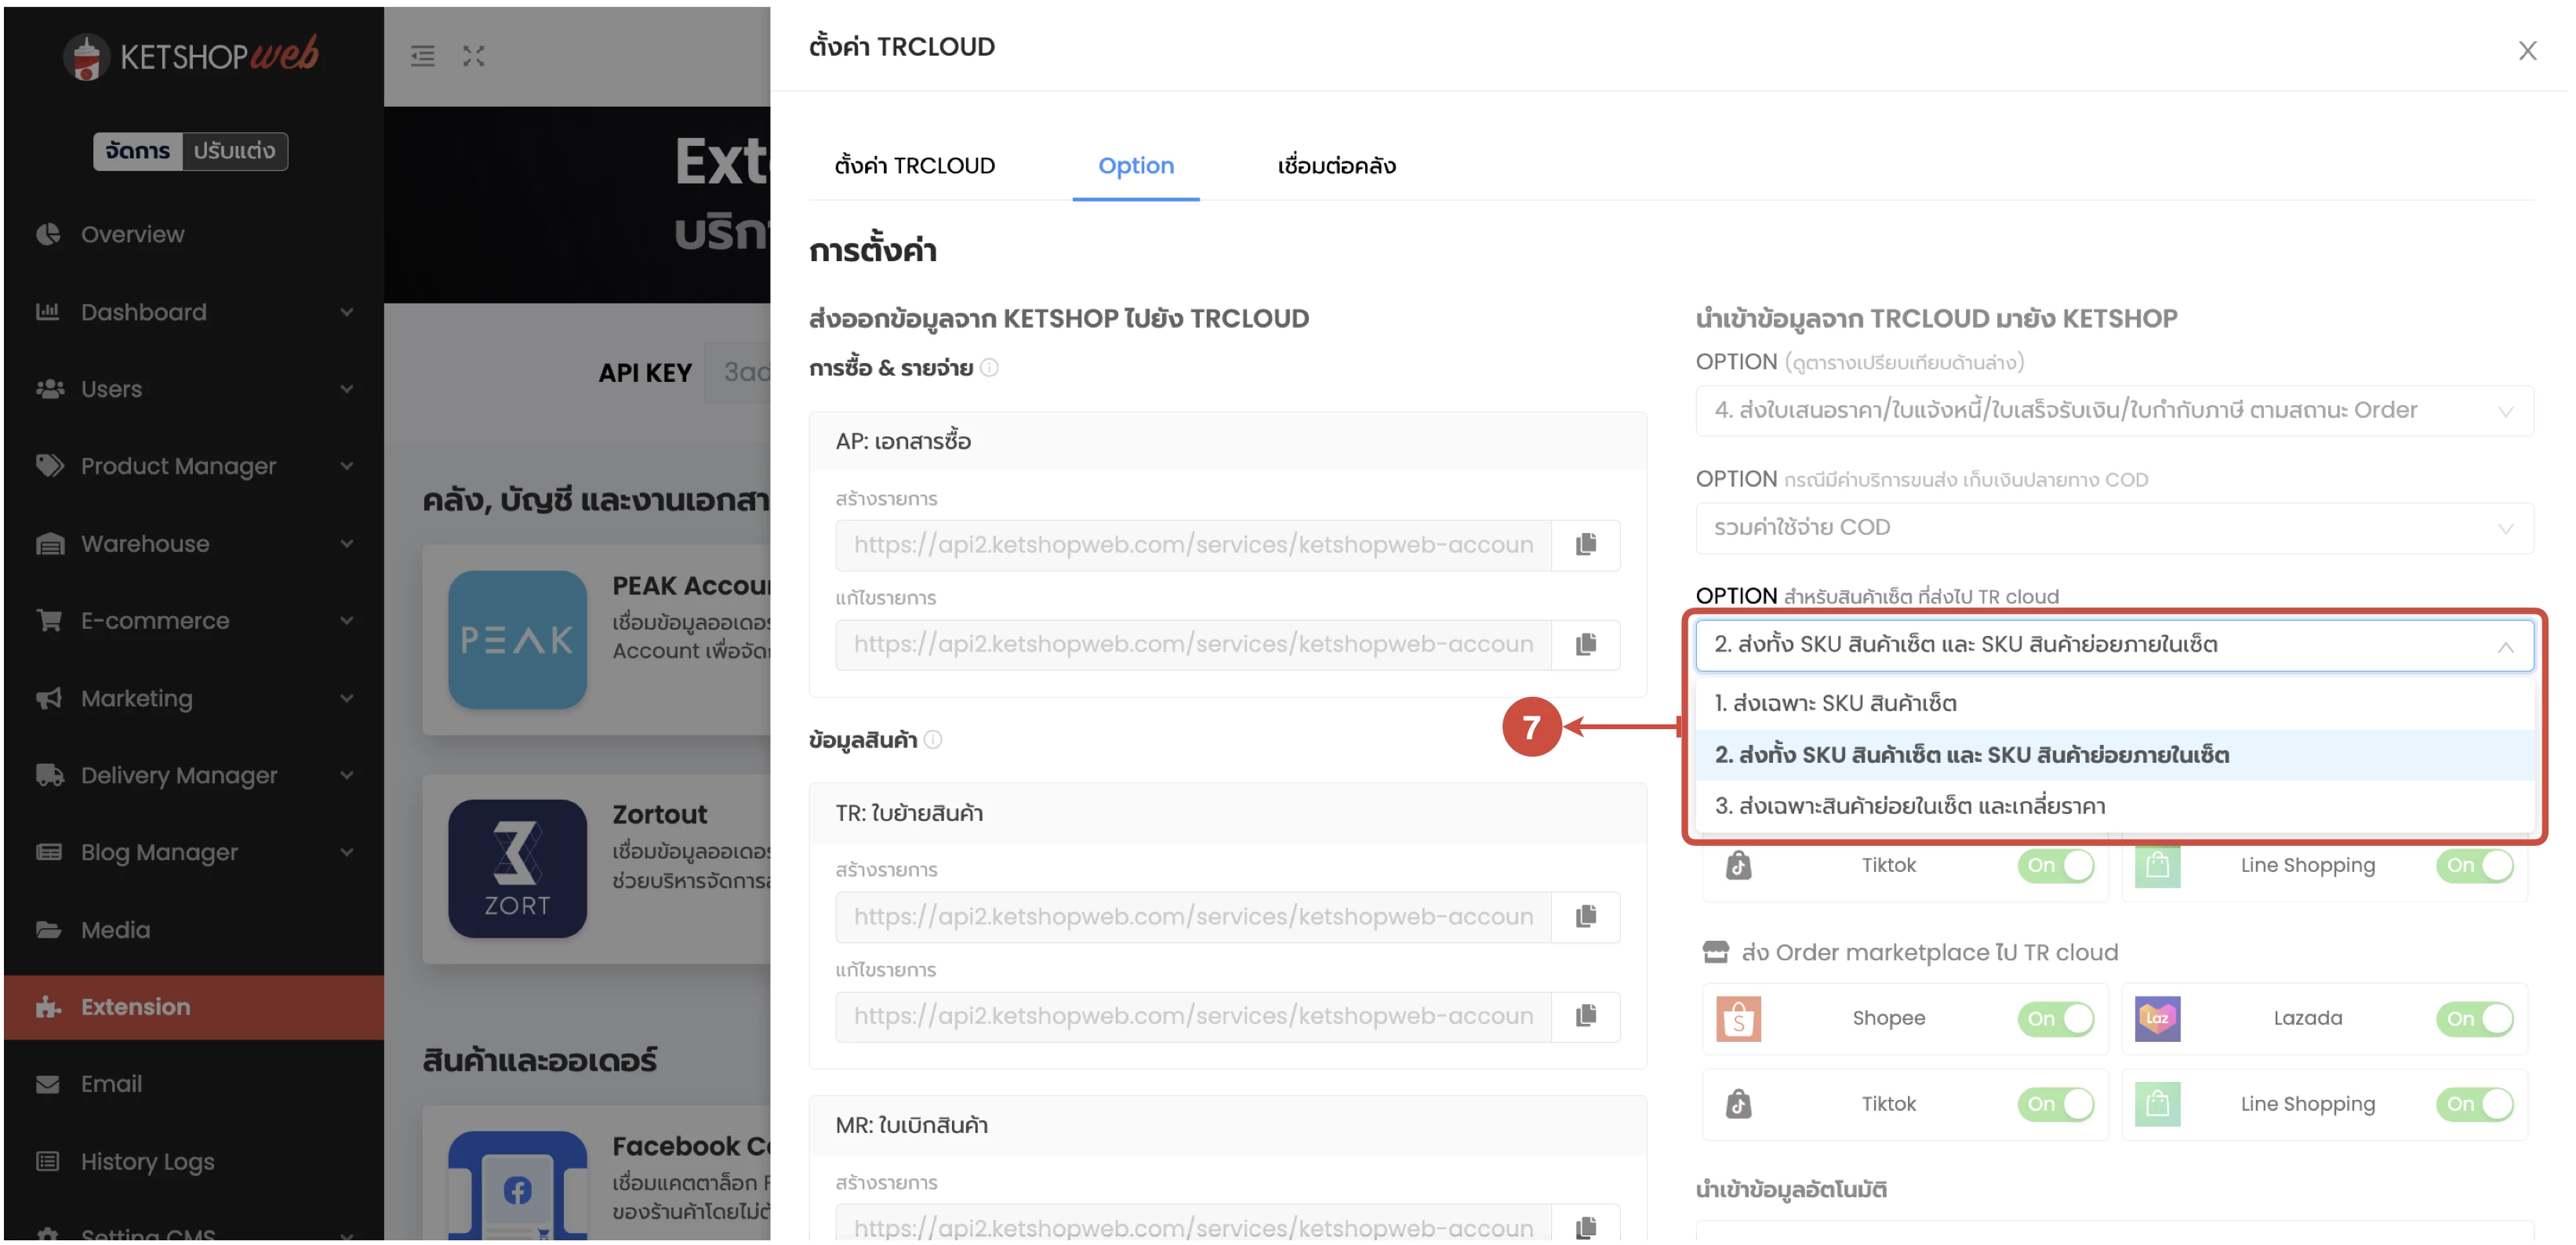Open the Extension section
Image resolution: width=2576 pixels, height=1245 pixels.
coord(192,1008)
